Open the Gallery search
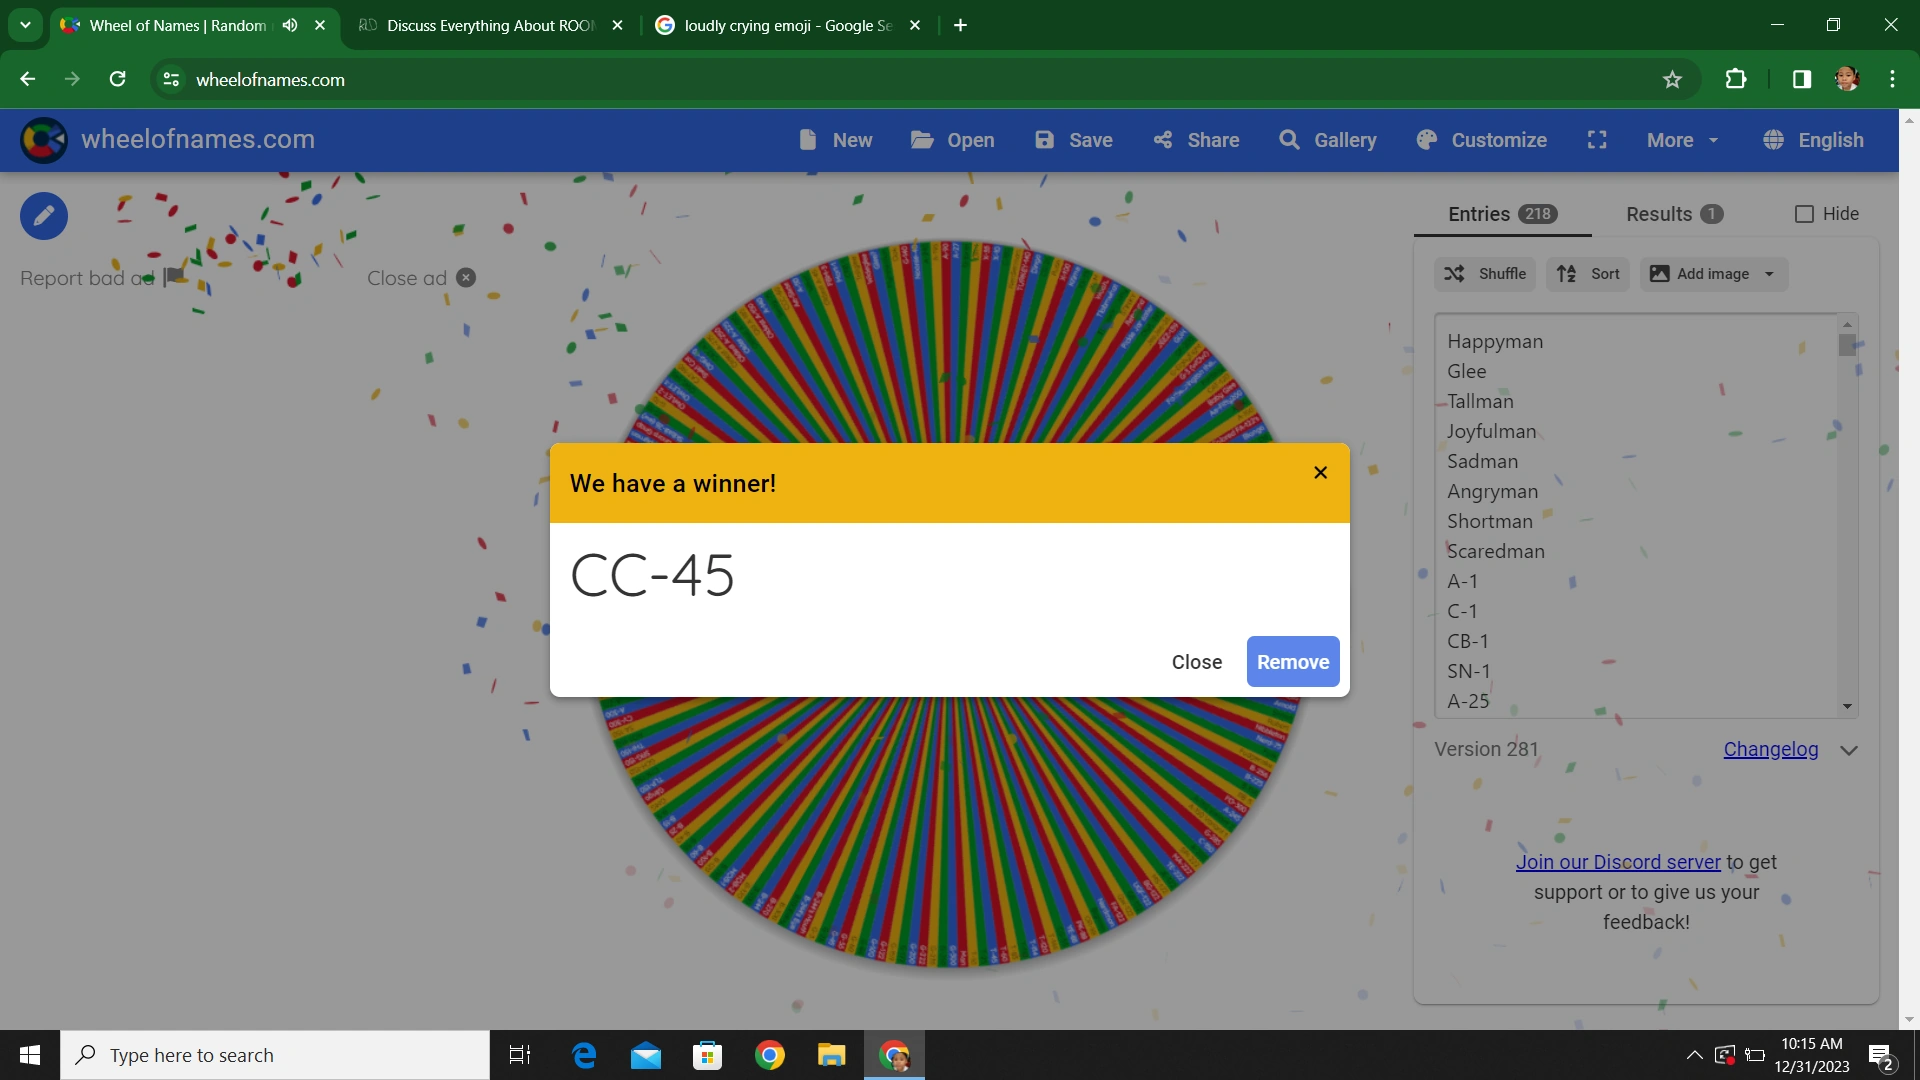 [1328, 140]
